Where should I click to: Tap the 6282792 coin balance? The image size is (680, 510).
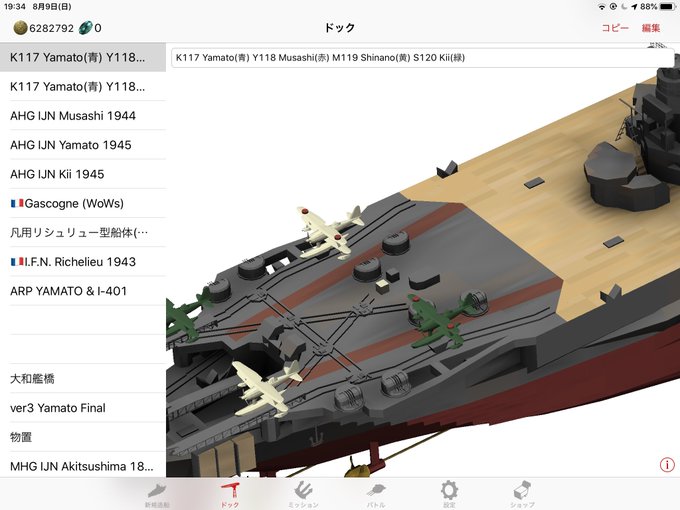[x=52, y=28]
